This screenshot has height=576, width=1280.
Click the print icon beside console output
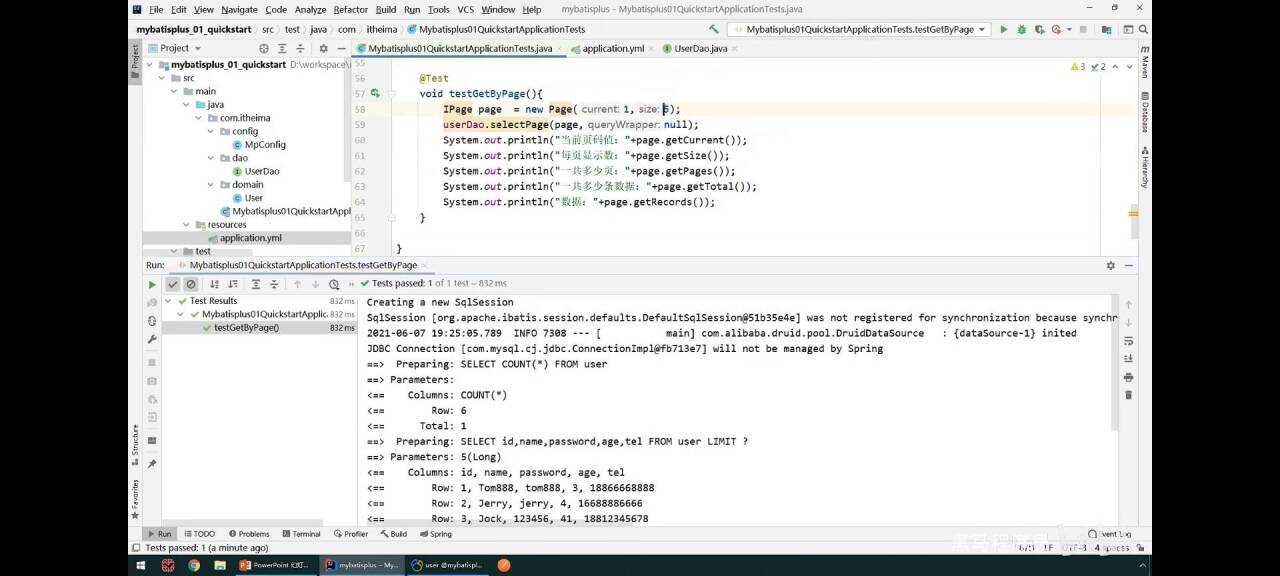tap(1128, 377)
